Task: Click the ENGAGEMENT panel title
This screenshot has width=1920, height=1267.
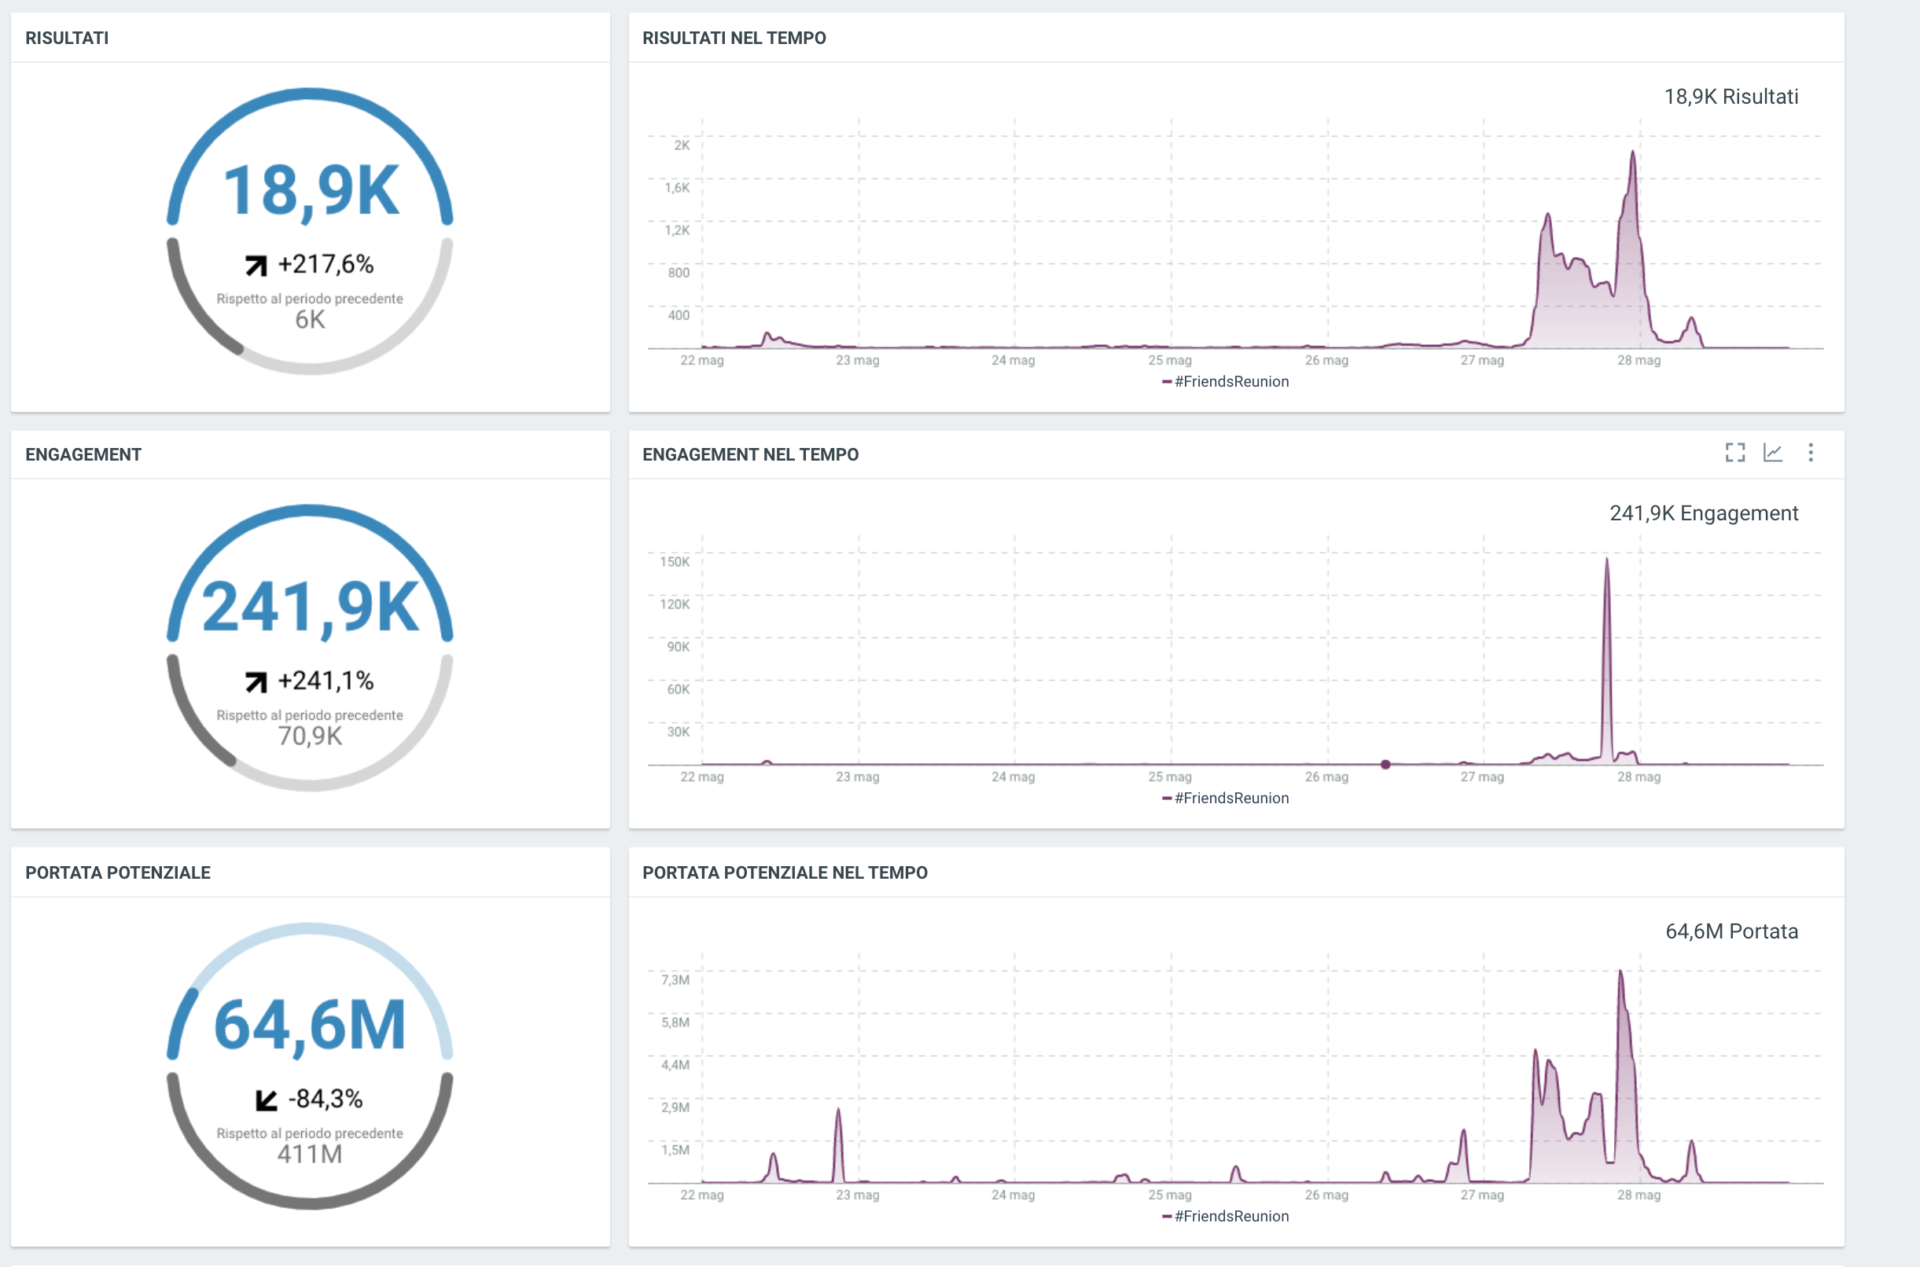Action: (83, 455)
